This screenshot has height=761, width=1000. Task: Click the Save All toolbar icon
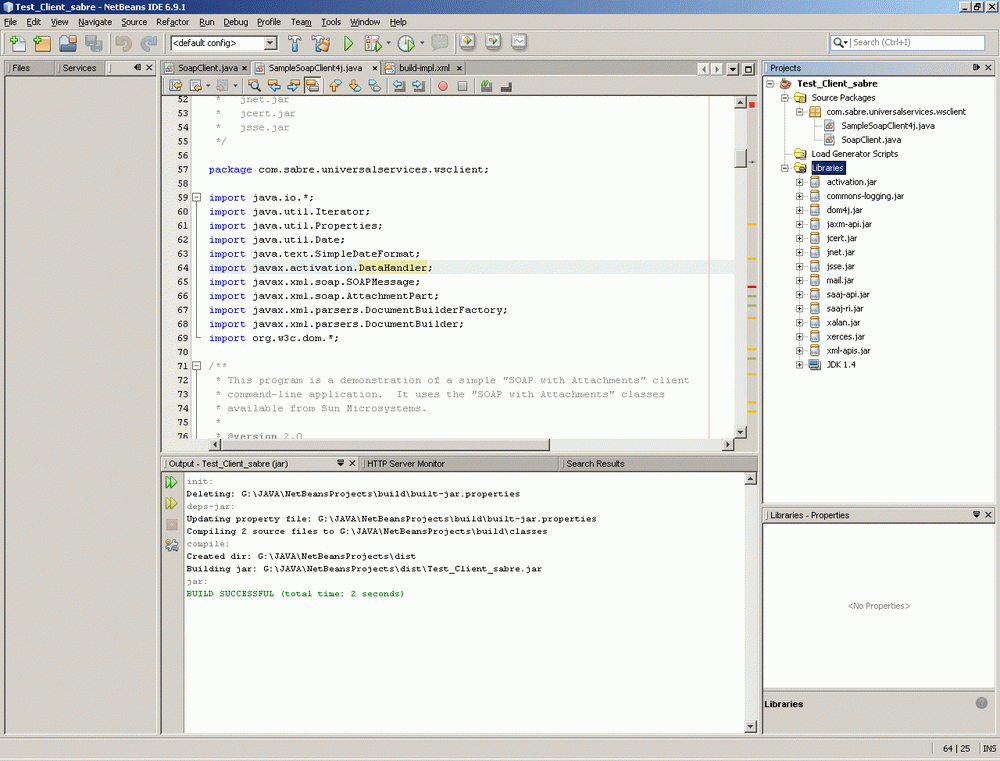point(93,43)
